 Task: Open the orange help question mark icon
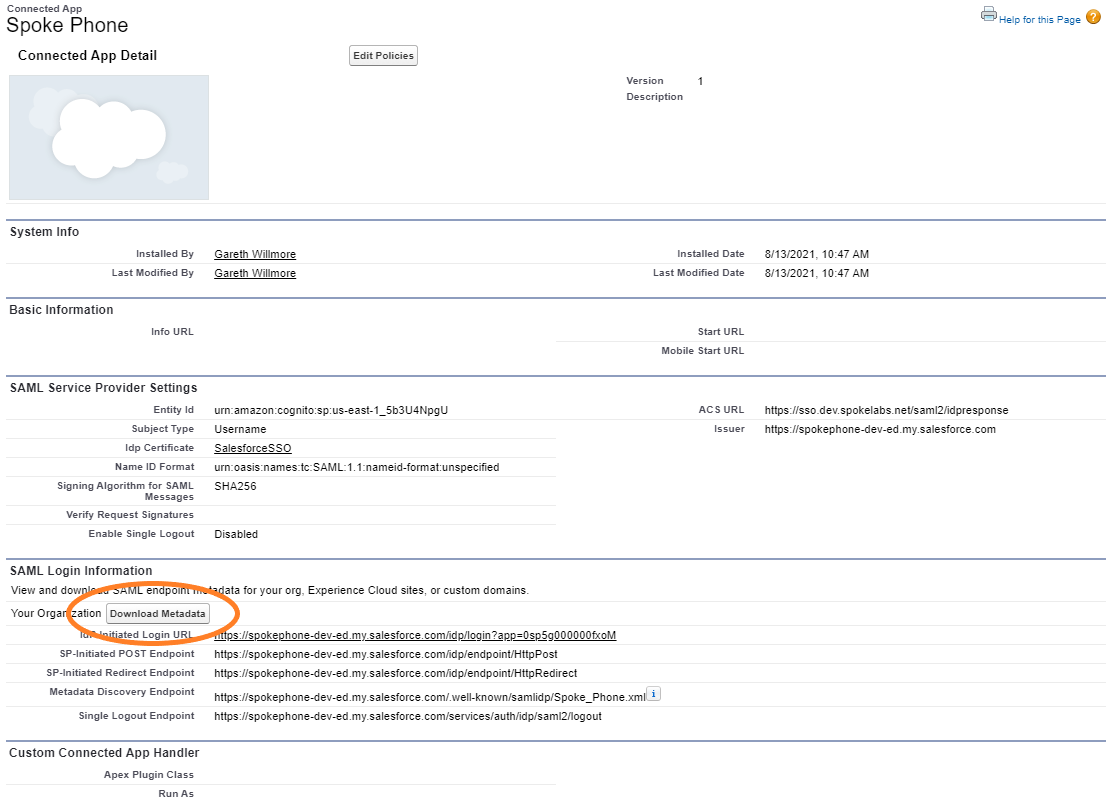1093,17
